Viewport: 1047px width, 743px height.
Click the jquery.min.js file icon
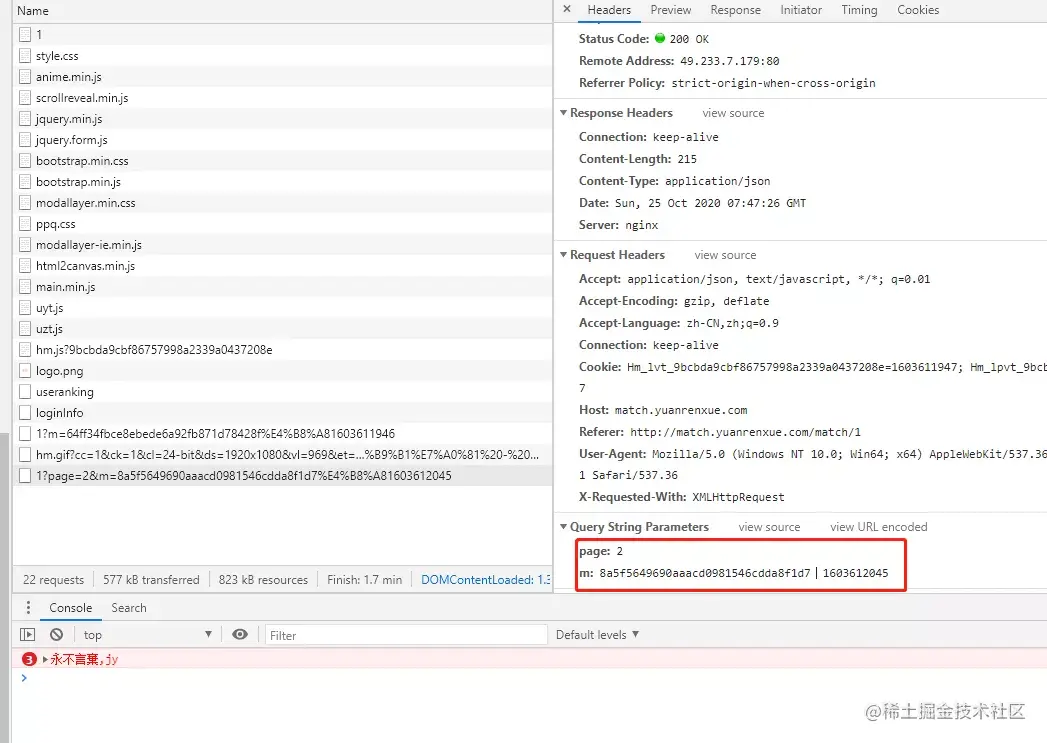tap(25, 119)
